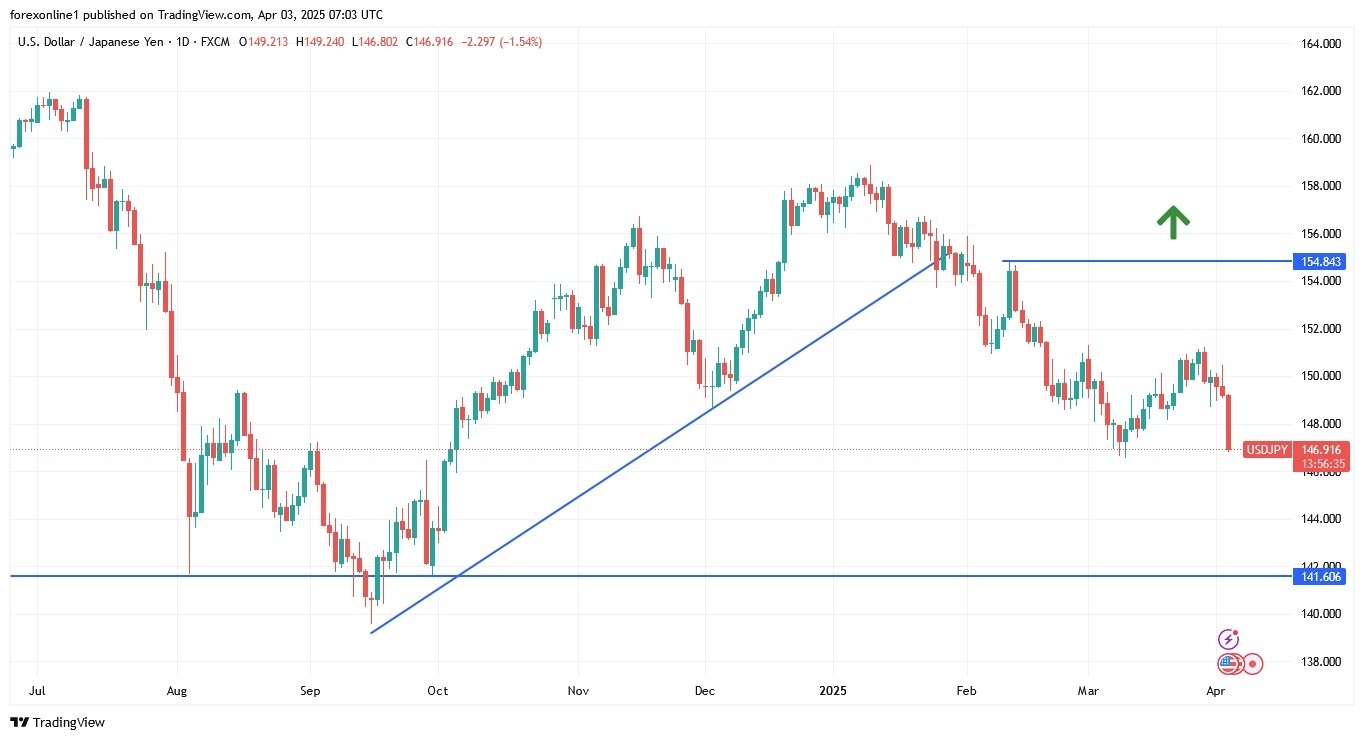Click the 2025 label on time axis
The height and width of the screenshot is (740, 1364).
point(833,690)
